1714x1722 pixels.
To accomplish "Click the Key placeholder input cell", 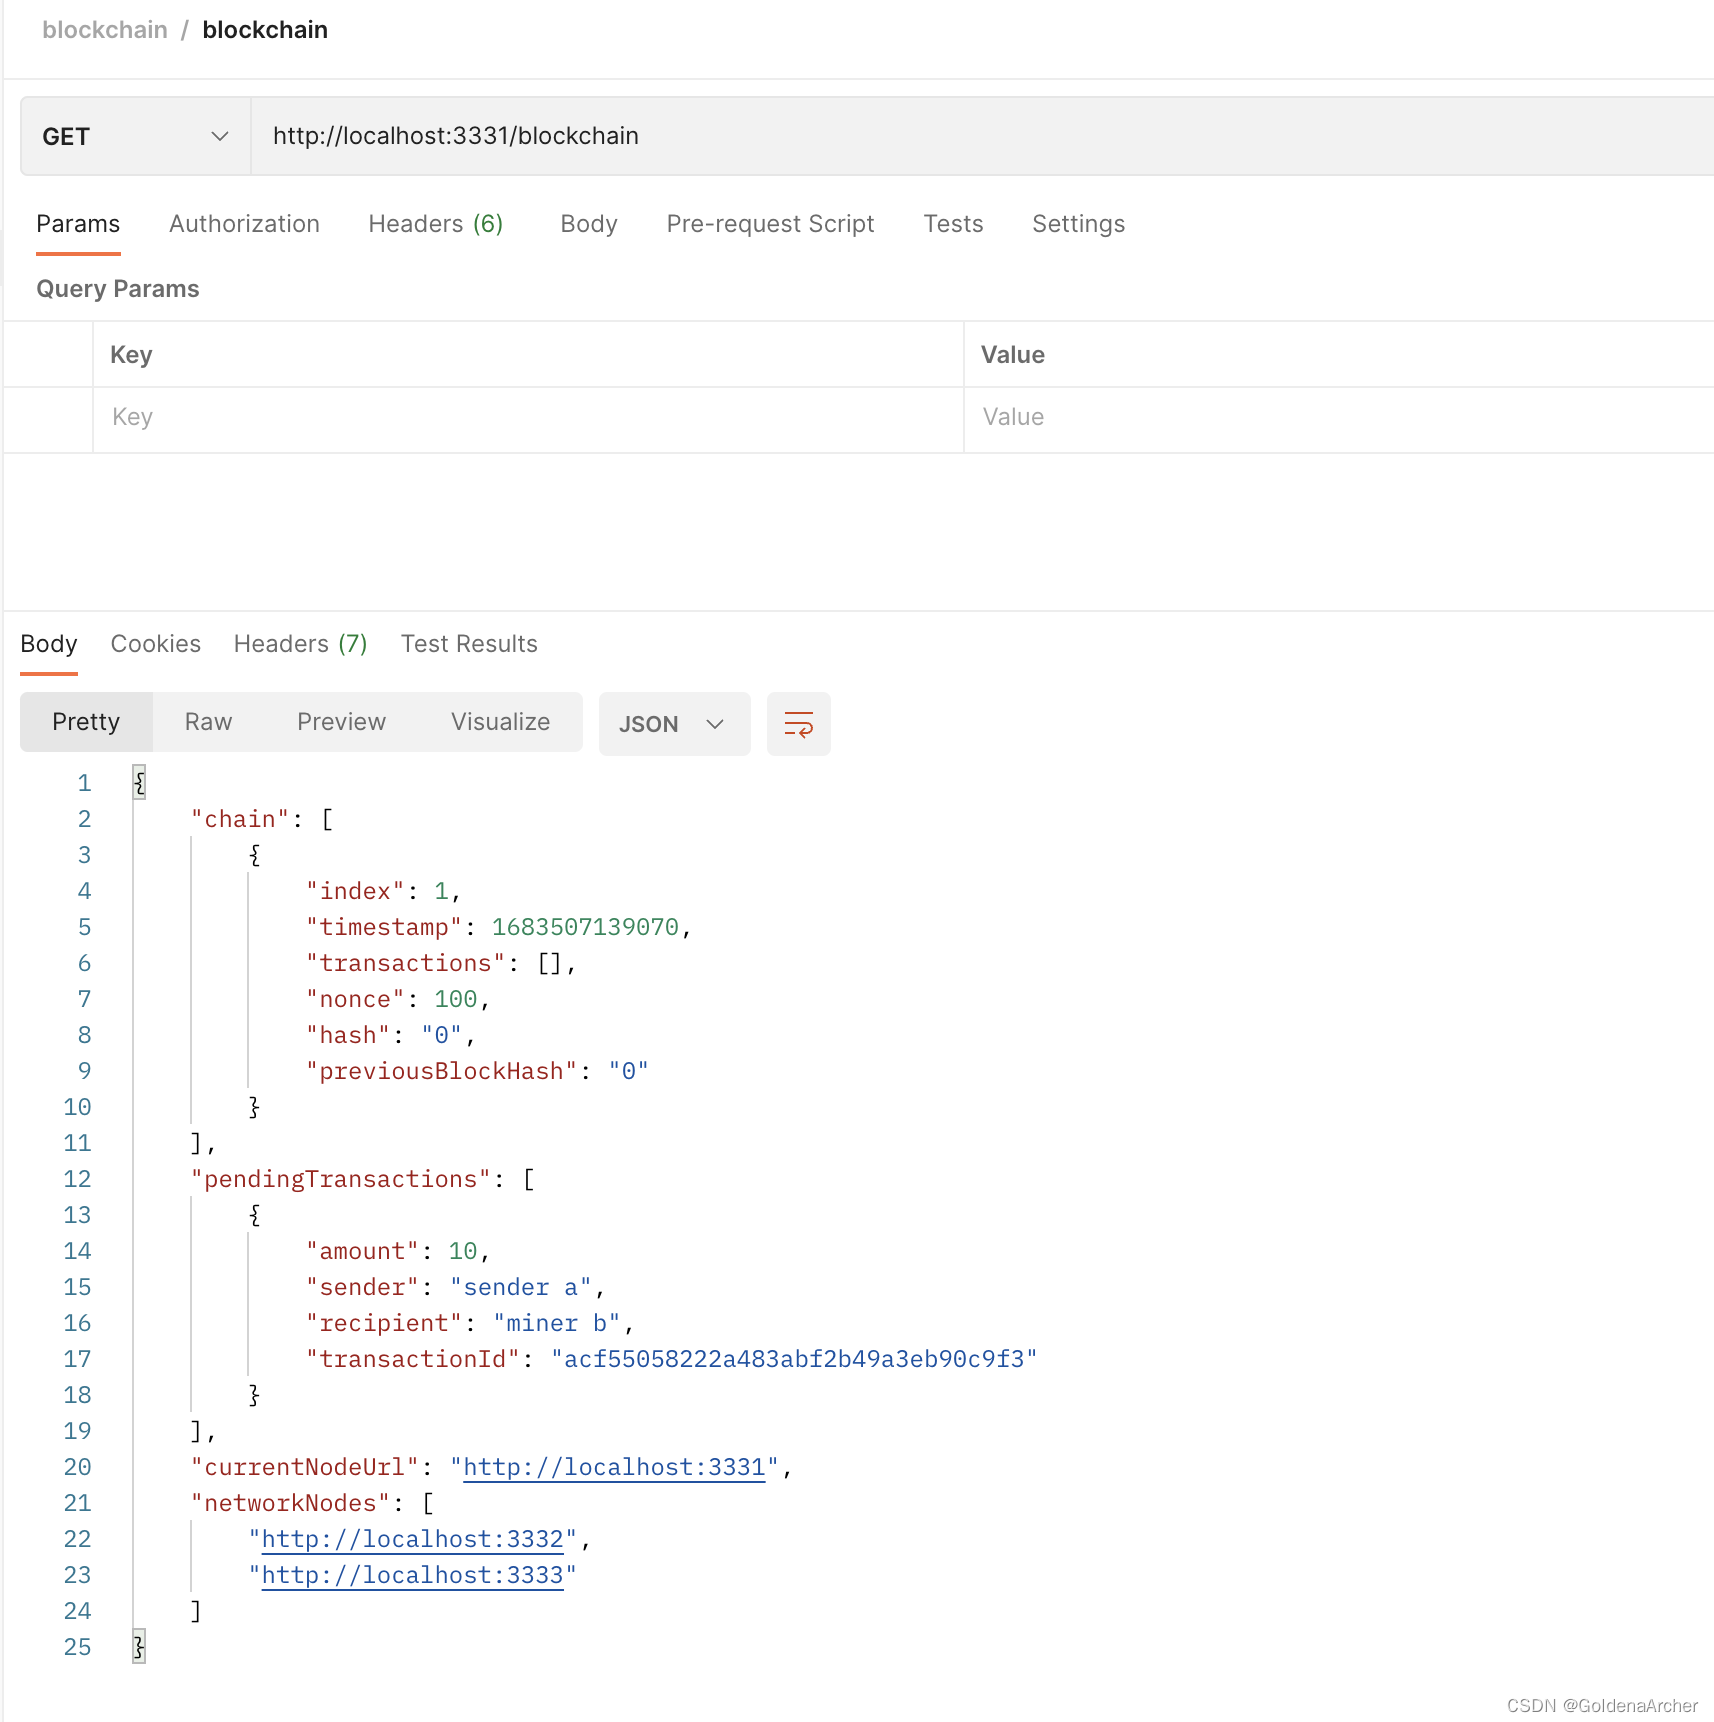I will [x=528, y=418].
